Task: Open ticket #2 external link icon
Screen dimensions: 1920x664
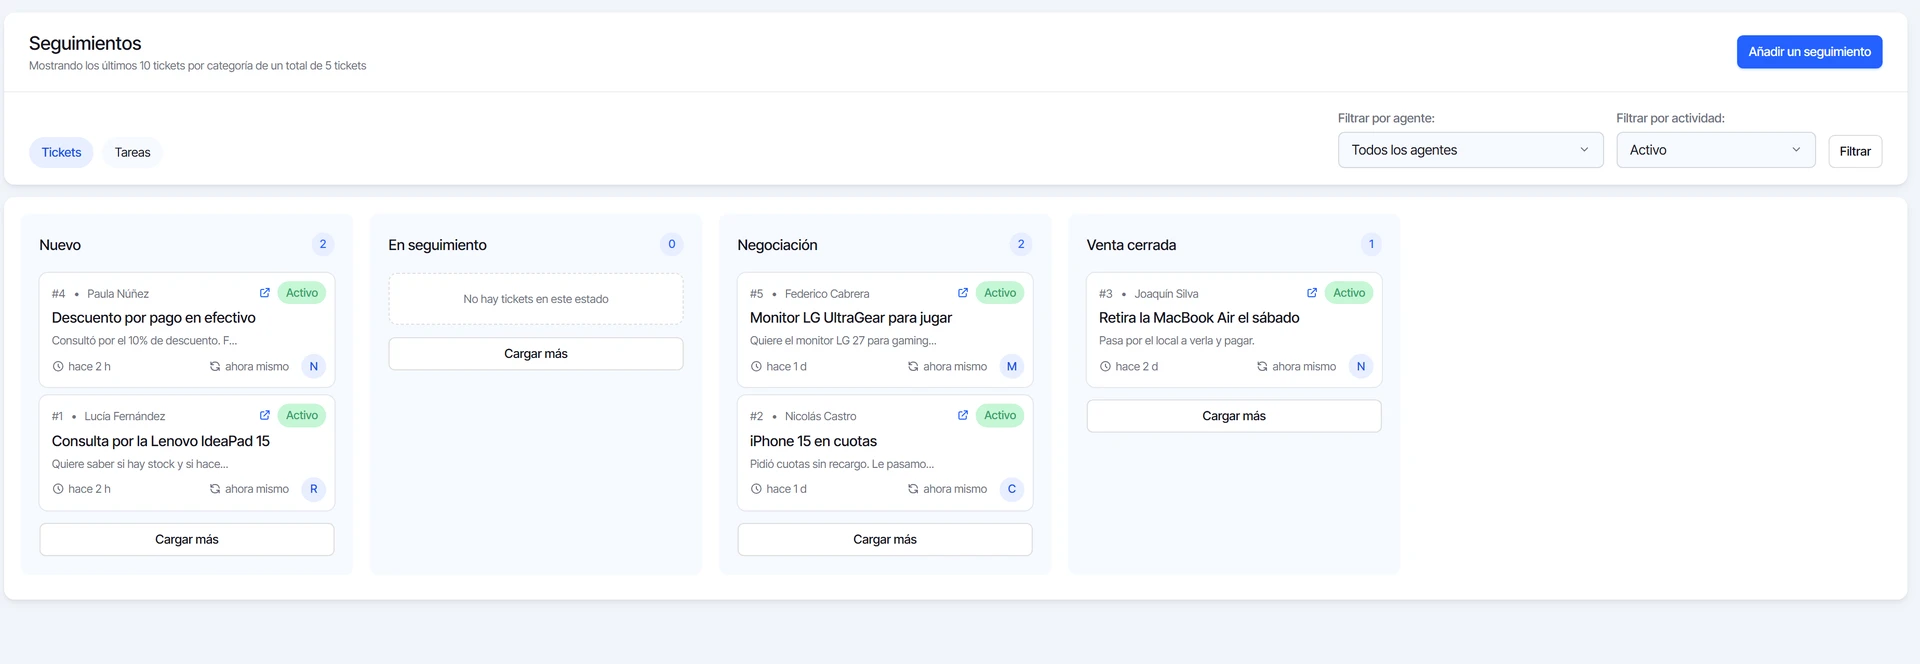Action: click(963, 415)
